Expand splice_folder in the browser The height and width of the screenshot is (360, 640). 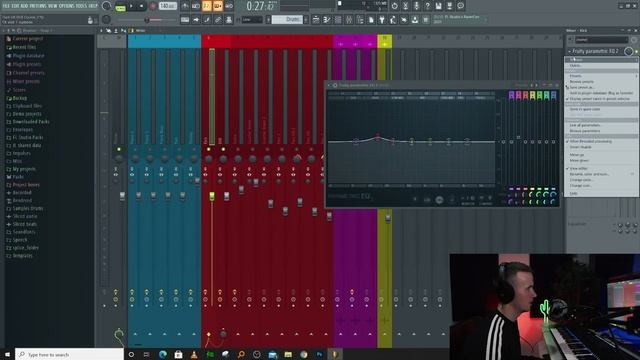coord(25,248)
